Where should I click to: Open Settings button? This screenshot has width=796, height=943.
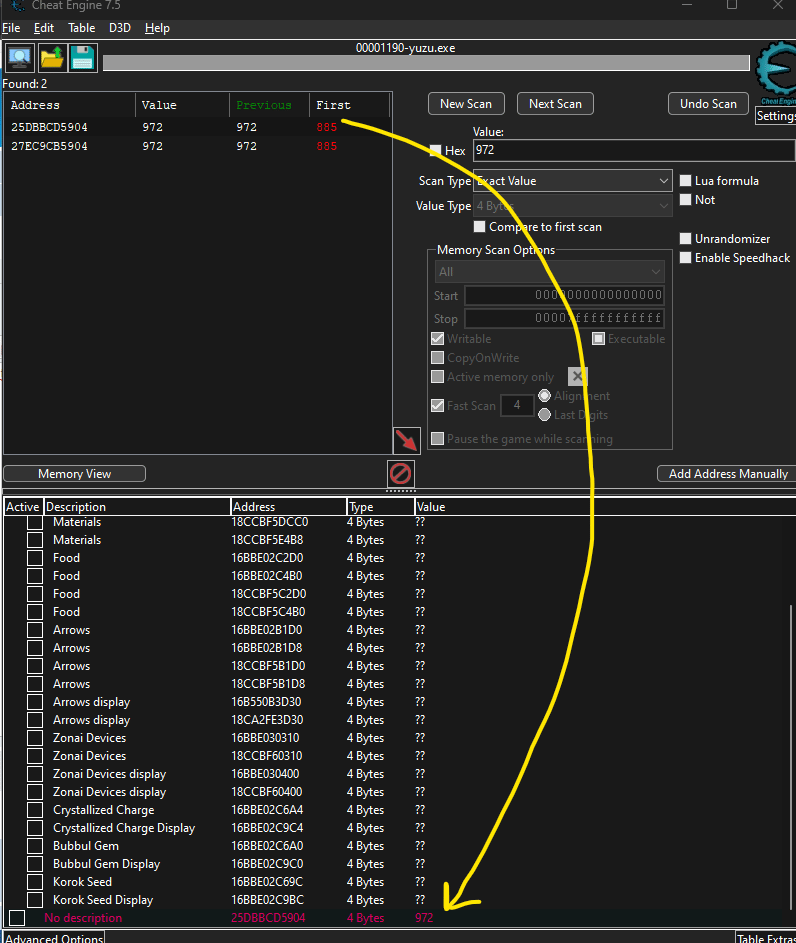click(776, 116)
